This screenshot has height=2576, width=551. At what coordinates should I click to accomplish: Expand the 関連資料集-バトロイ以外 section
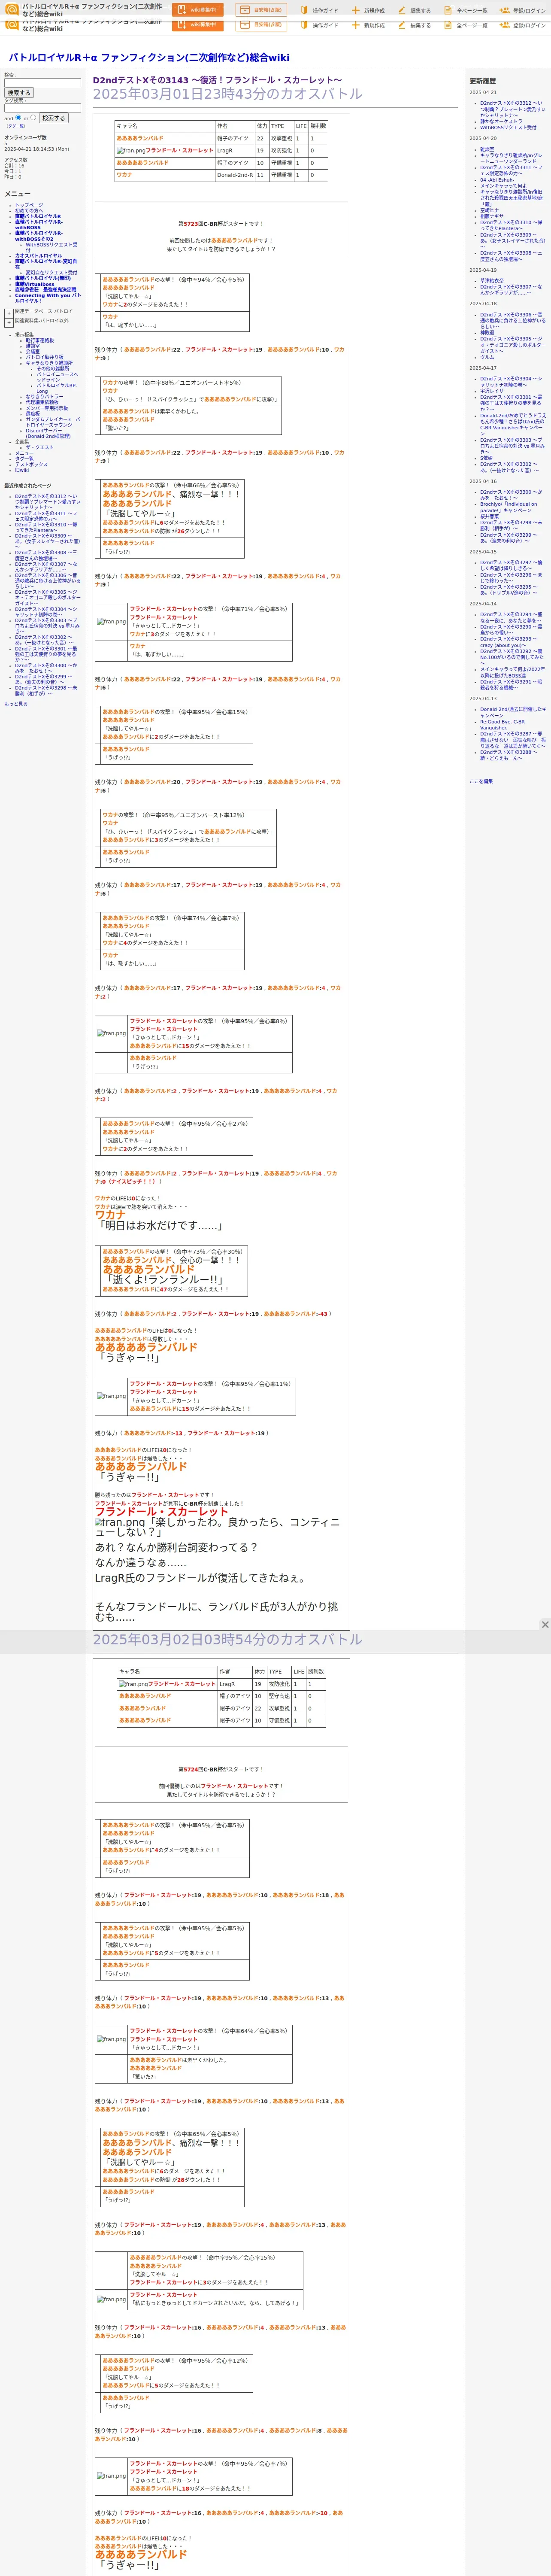[9, 323]
